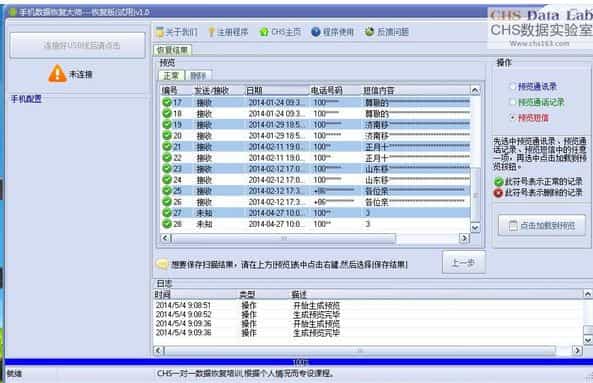Open 关于我们 (About us) toolbar icon
Screen dimensions: 593x383
pyautogui.click(x=160, y=32)
